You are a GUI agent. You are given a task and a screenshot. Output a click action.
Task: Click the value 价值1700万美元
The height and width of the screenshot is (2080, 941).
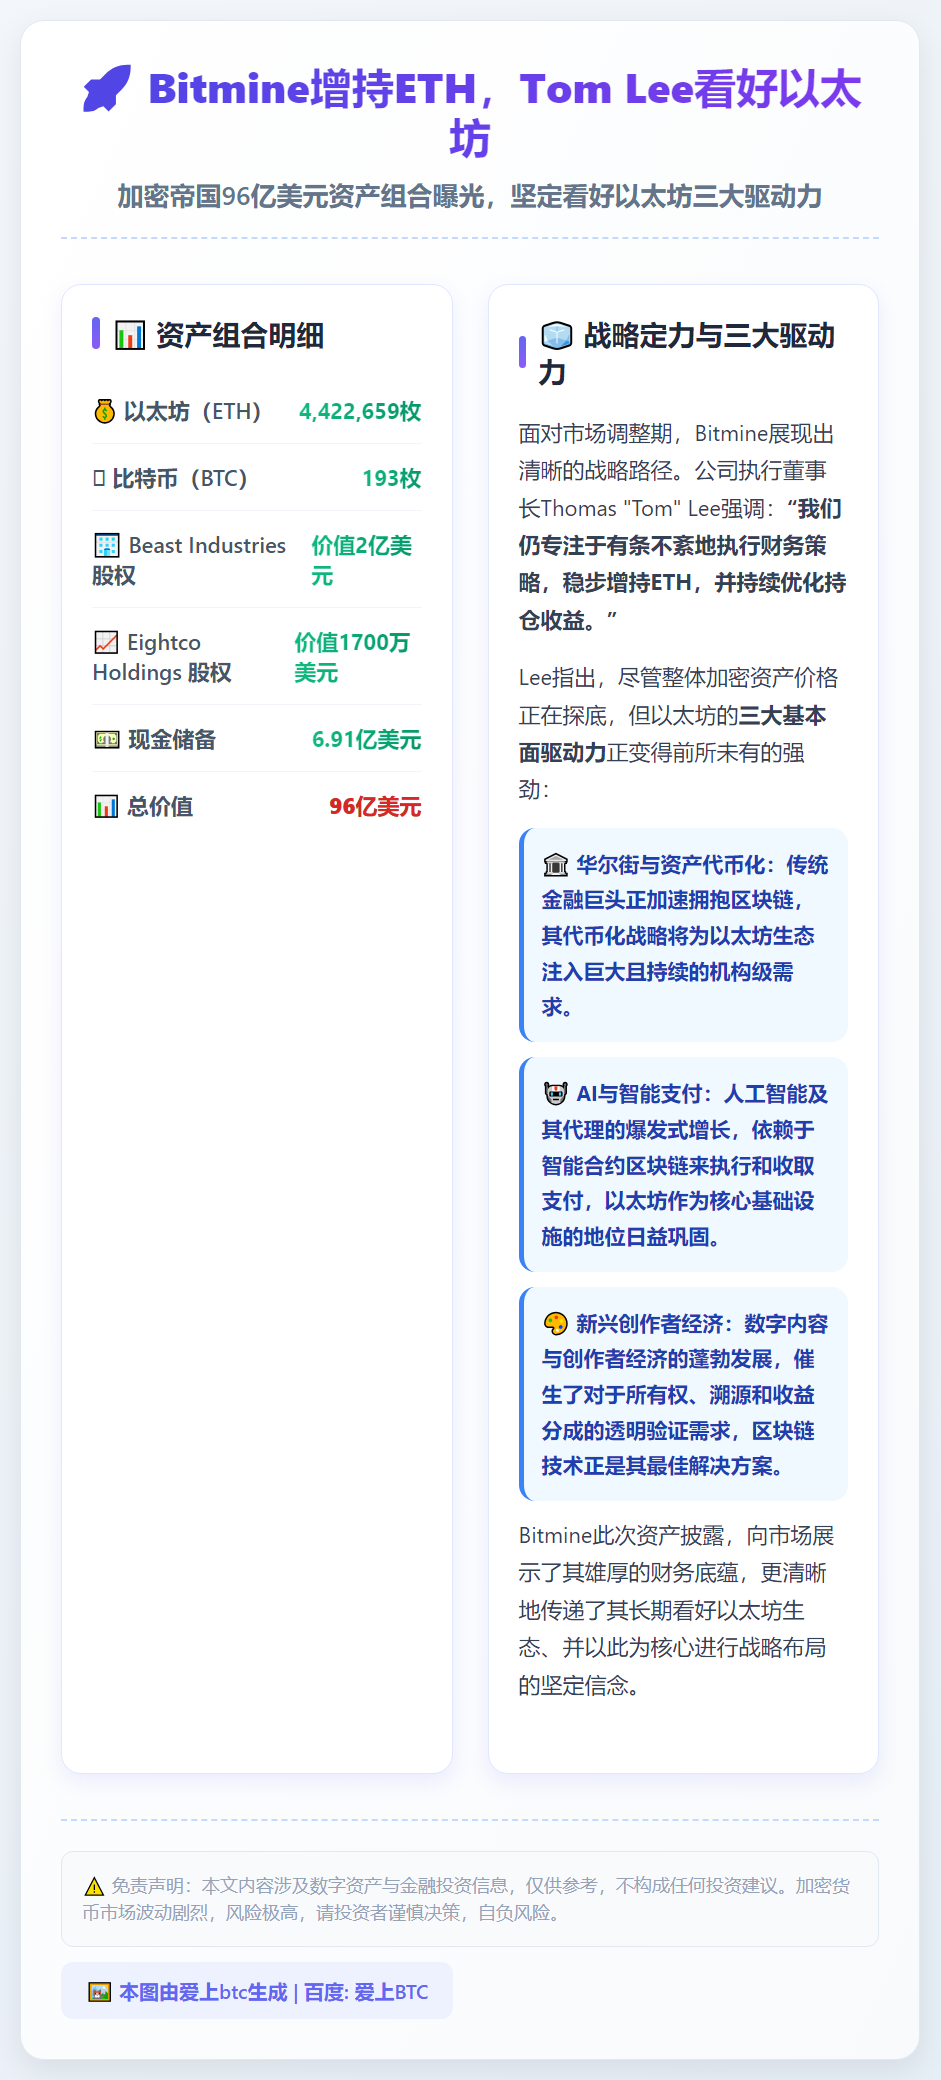(352, 657)
